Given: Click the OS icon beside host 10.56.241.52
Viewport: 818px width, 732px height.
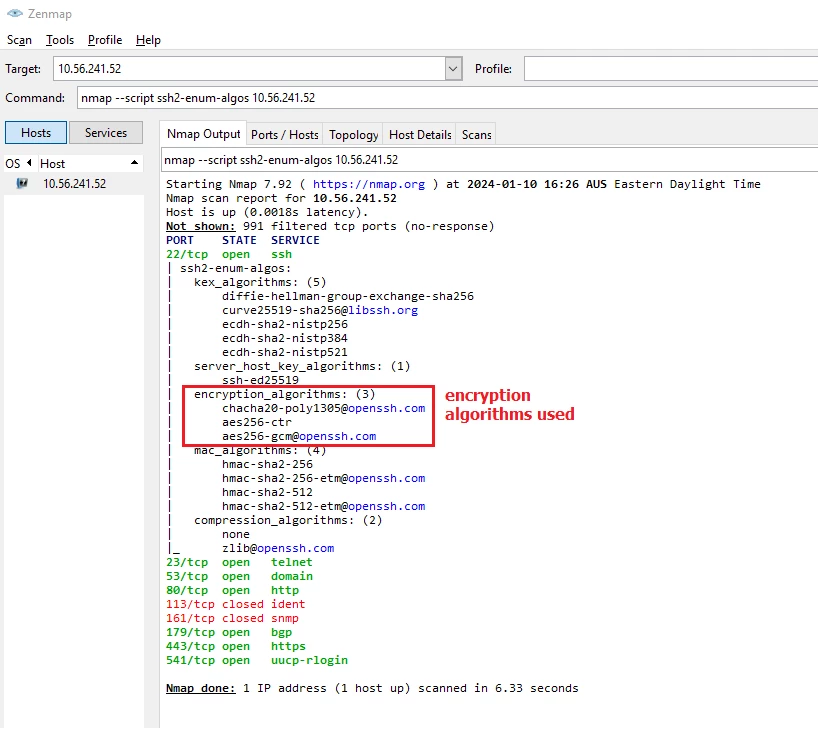Looking at the screenshot, I should click(22, 184).
